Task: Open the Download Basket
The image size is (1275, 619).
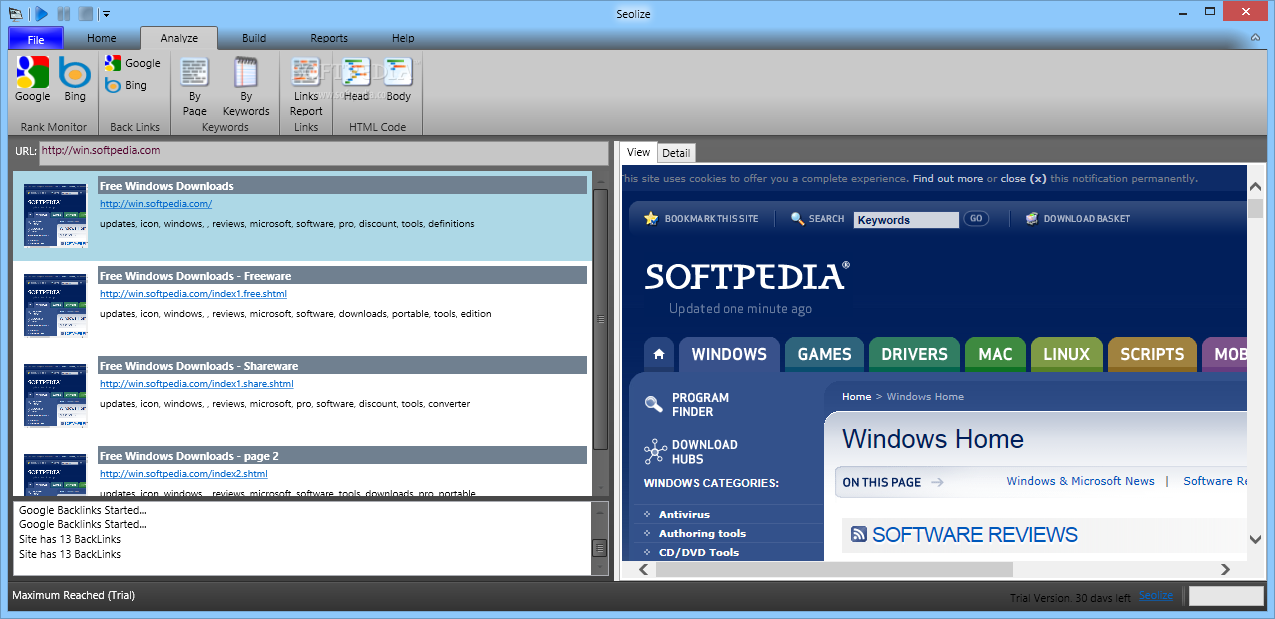Action: click(1078, 219)
